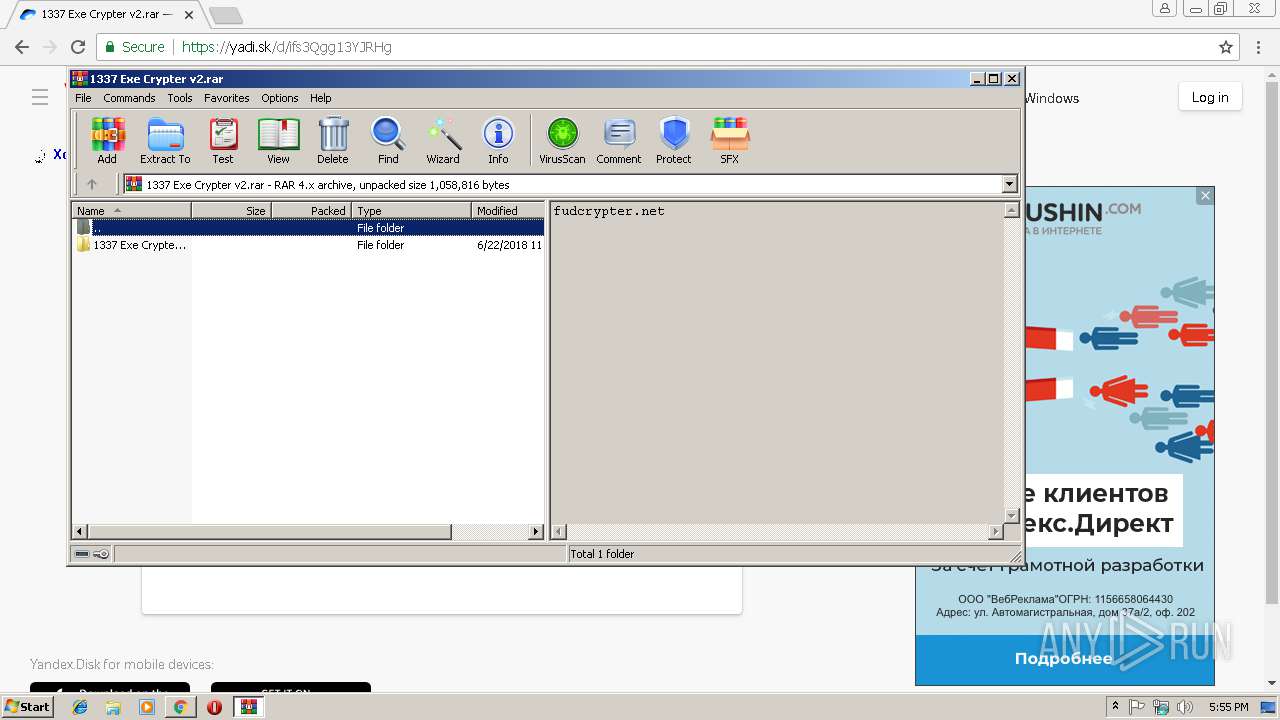Open the View file tool

click(x=278, y=140)
